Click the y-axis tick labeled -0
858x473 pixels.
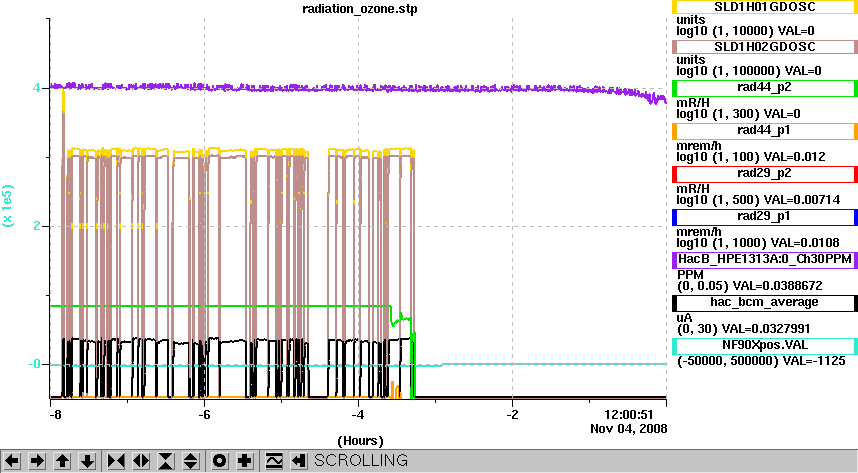pos(34,364)
